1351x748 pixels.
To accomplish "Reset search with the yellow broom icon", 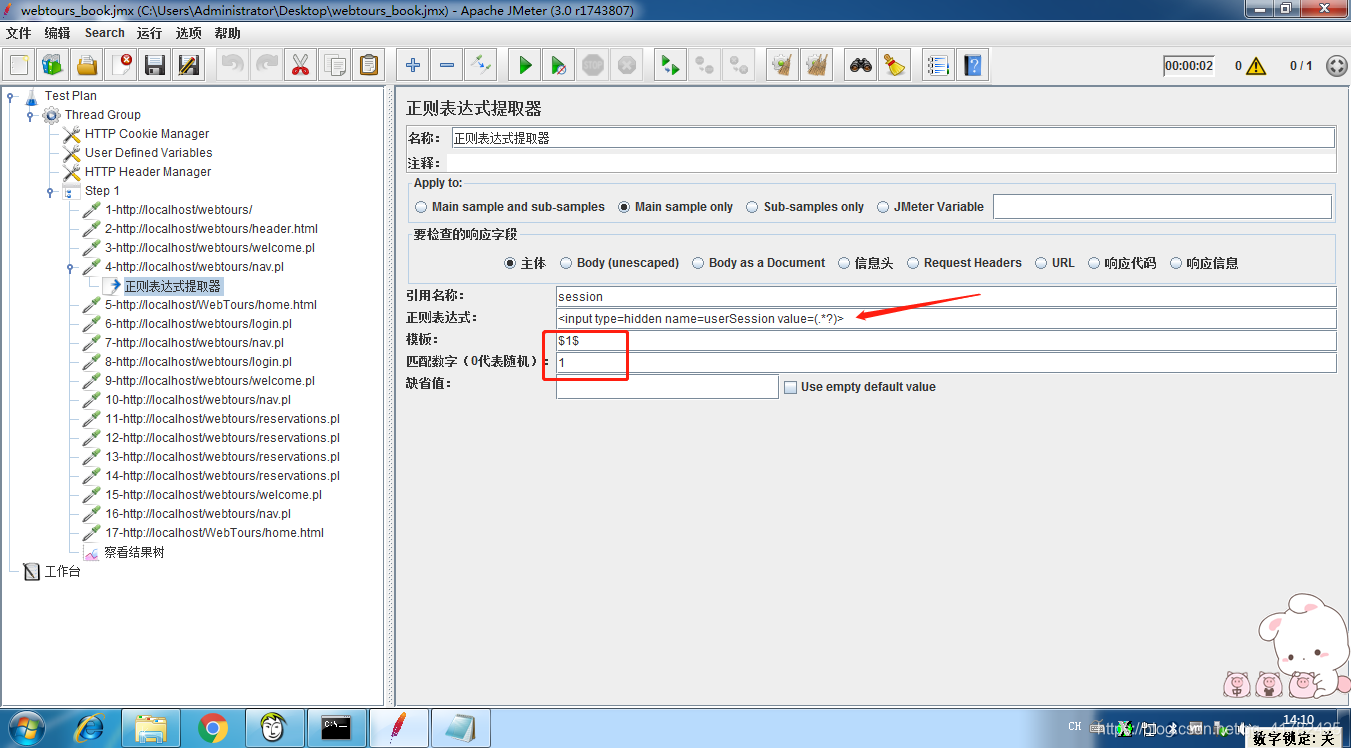I will [894, 66].
